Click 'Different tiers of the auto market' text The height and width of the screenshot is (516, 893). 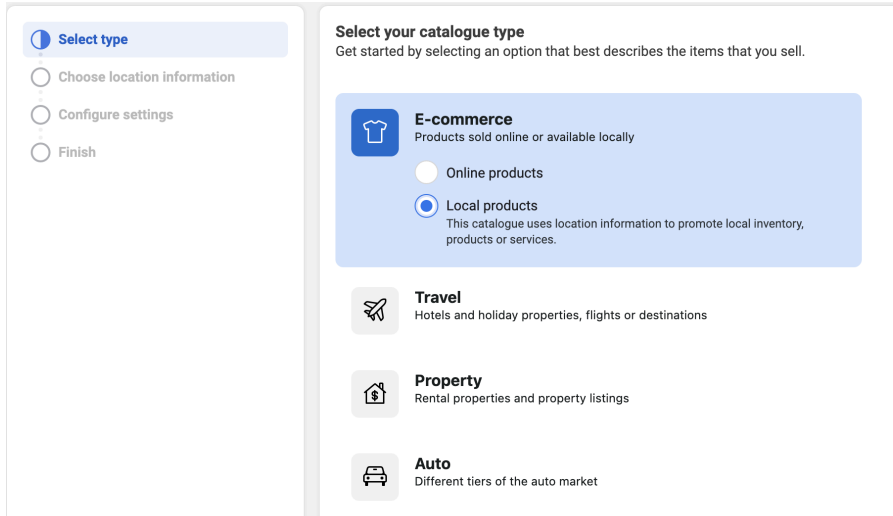tap(506, 482)
